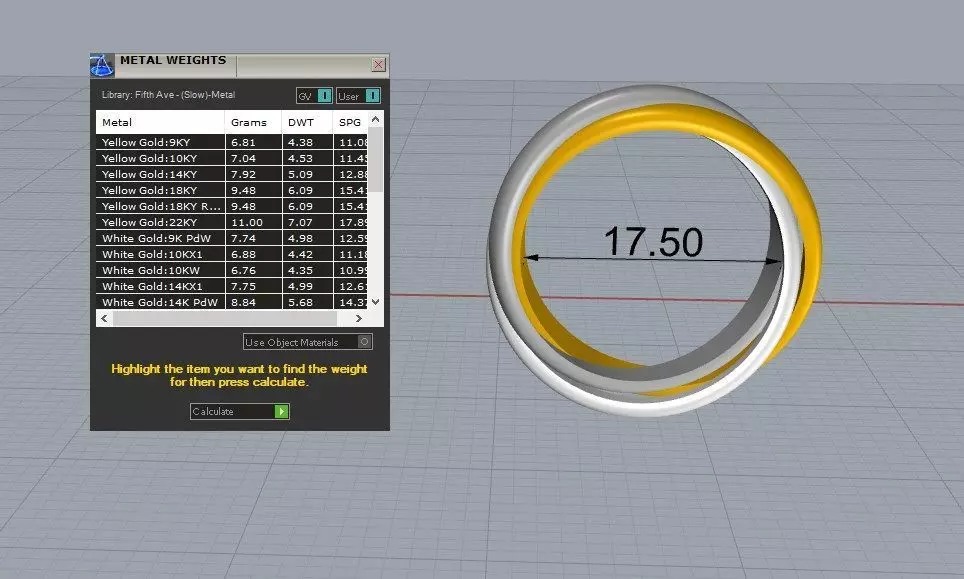Select the White Gold:10KX1 row
Viewport: 964px width, 579px height.
click(x=232, y=254)
